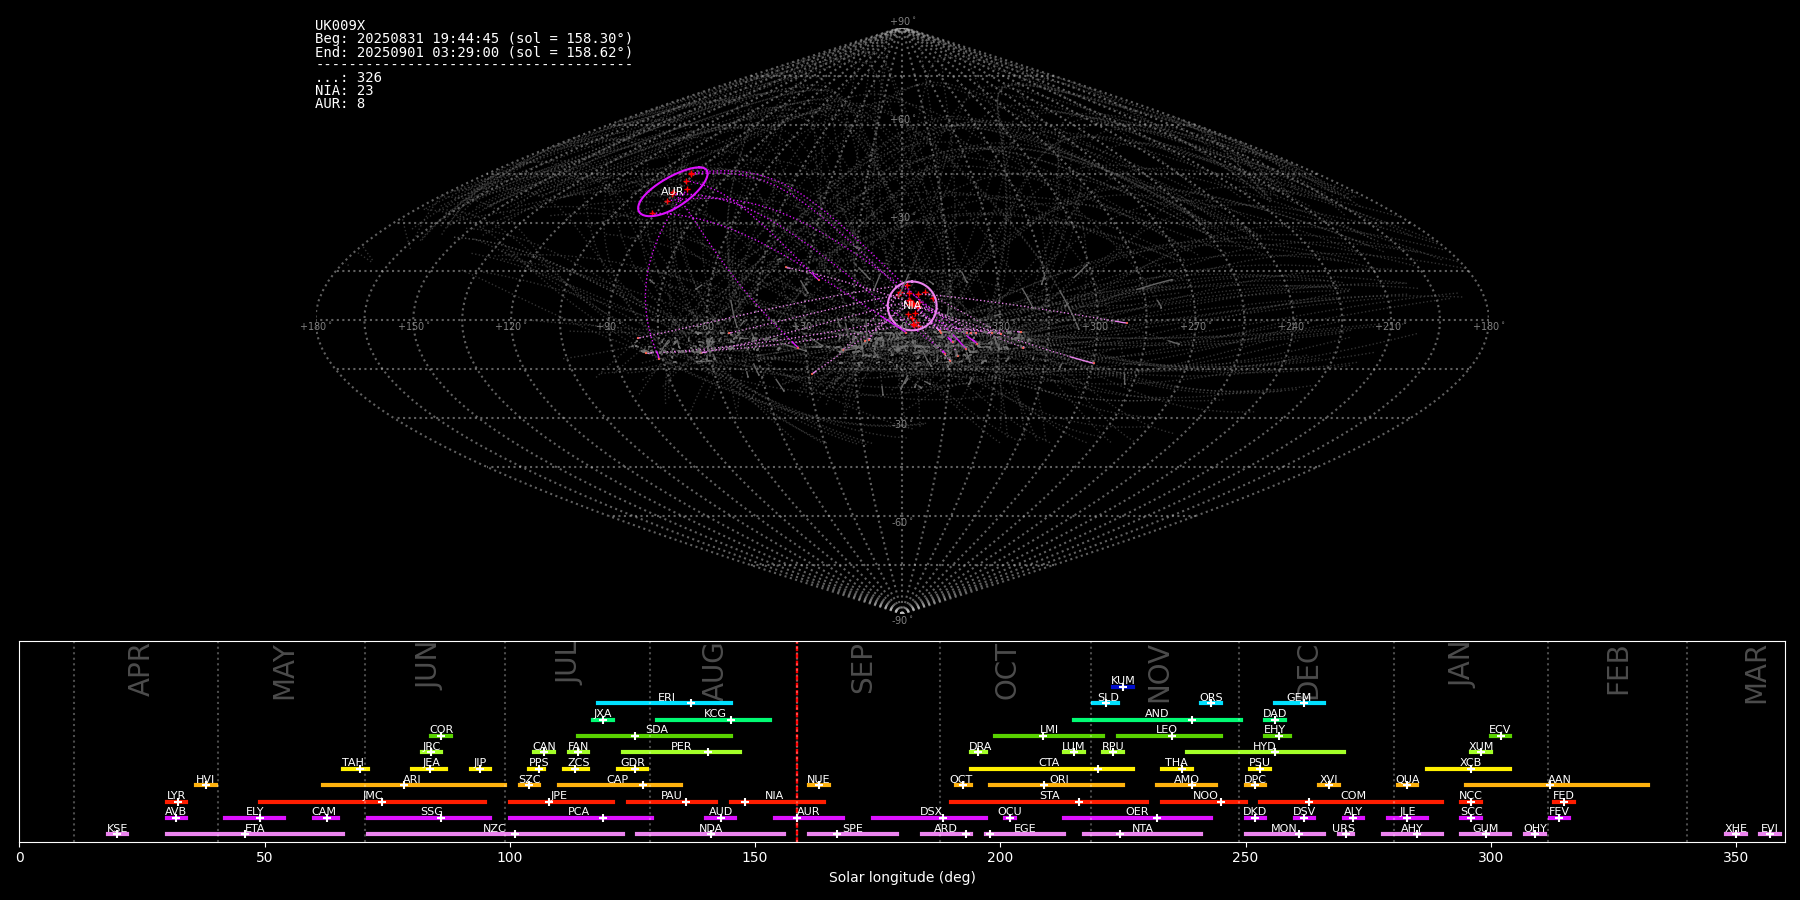Select the pink SPE shower bar
The width and height of the screenshot is (1800, 900).
(853, 834)
